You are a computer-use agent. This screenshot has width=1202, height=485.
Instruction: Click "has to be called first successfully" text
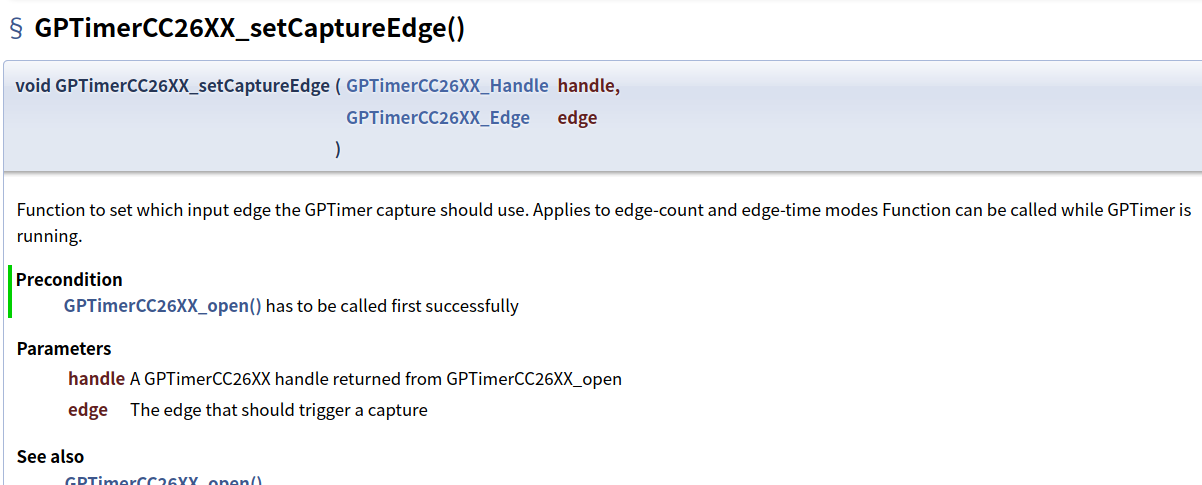(x=392, y=306)
